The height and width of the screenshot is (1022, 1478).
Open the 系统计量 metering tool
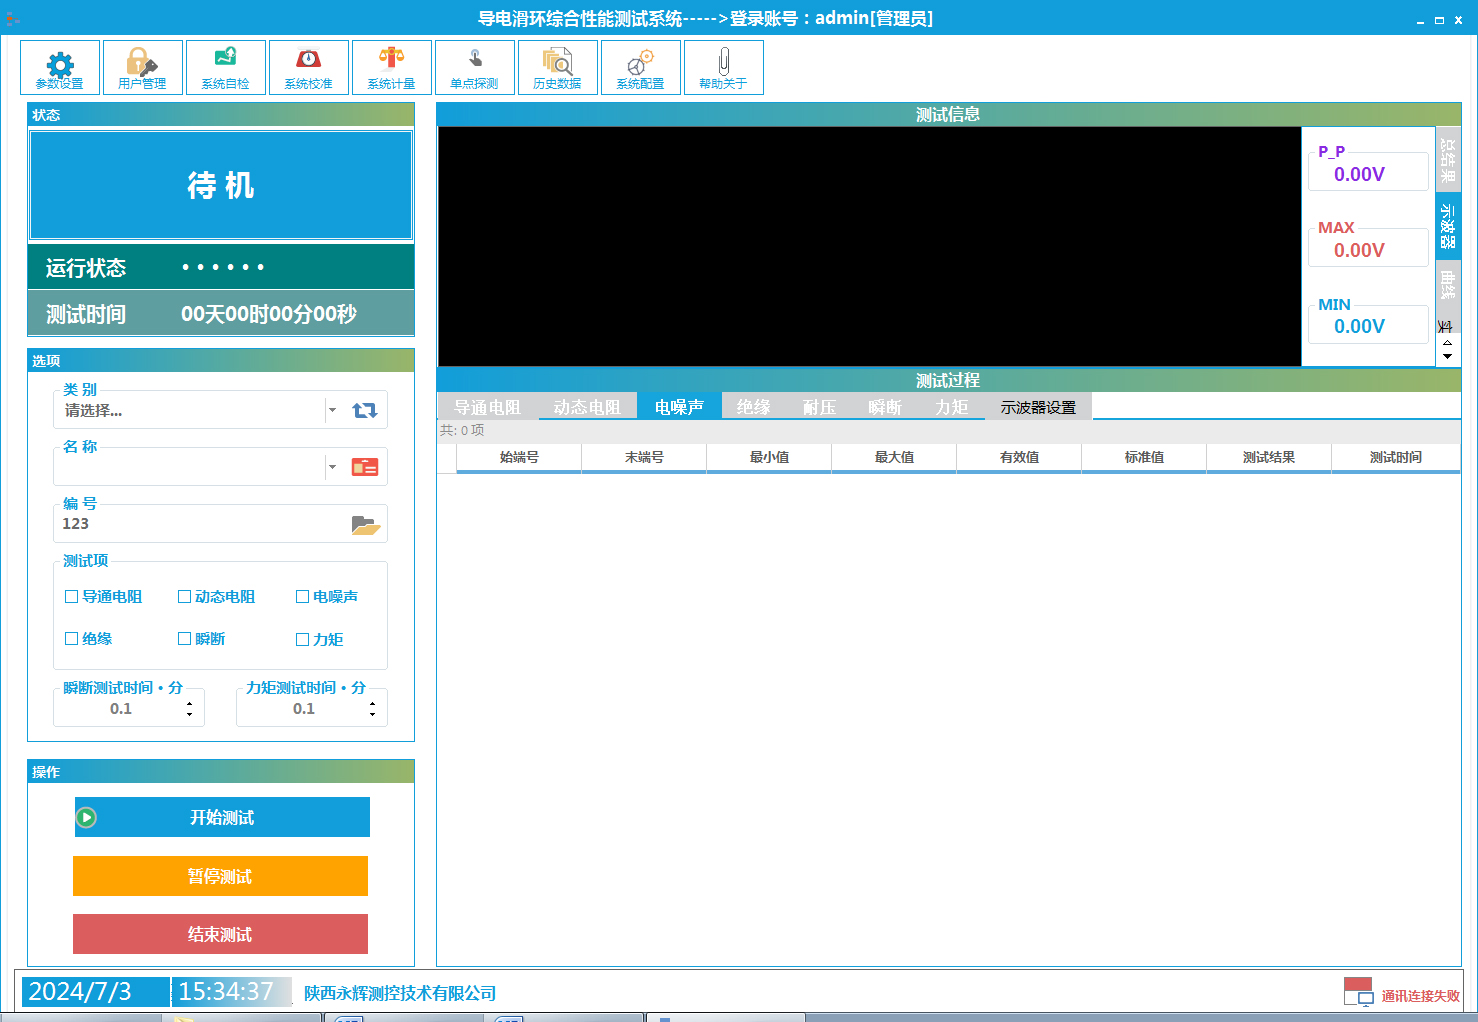(x=391, y=67)
